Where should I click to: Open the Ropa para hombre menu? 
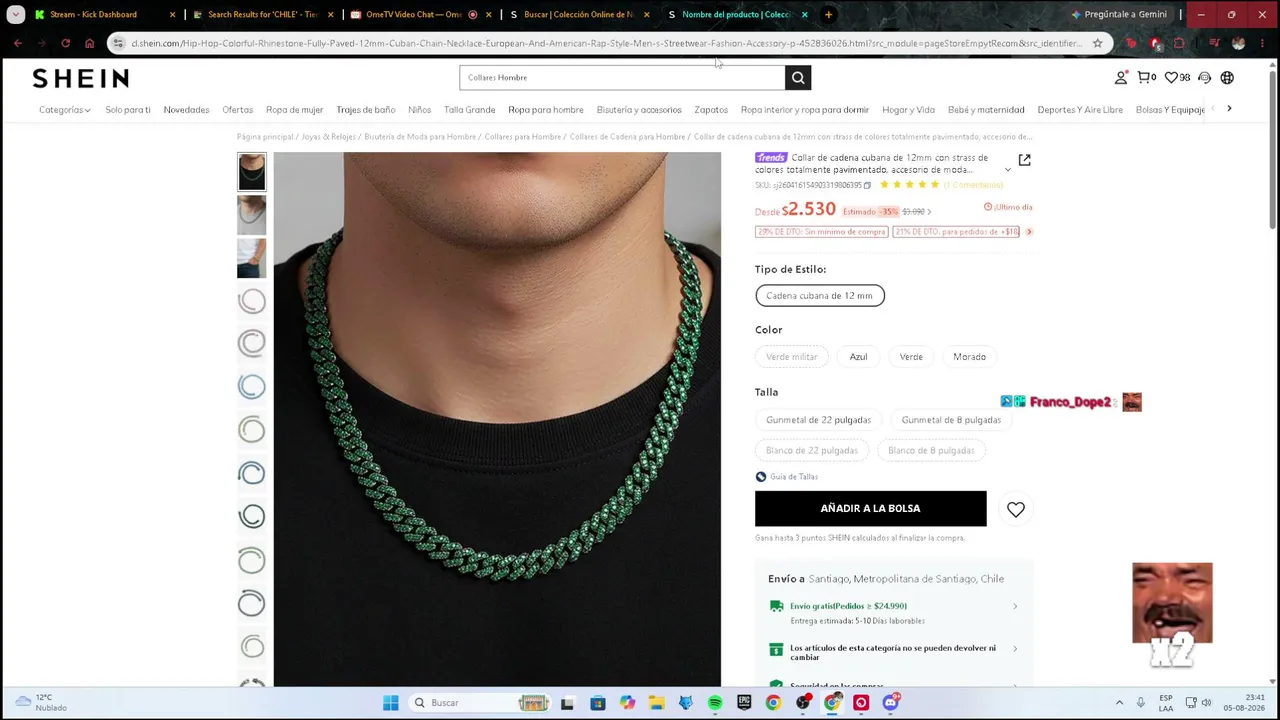coord(546,110)
